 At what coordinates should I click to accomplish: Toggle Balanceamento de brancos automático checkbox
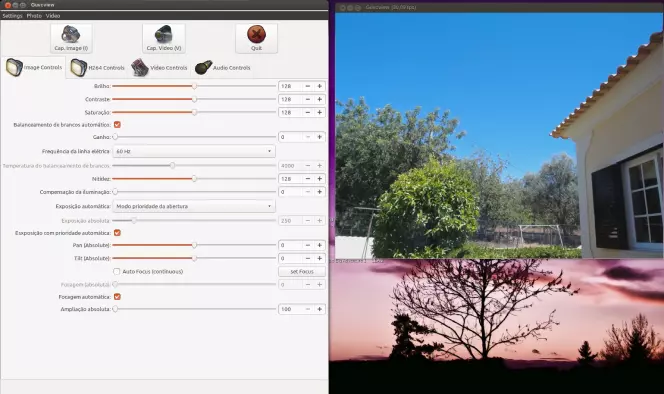point(117,125)
